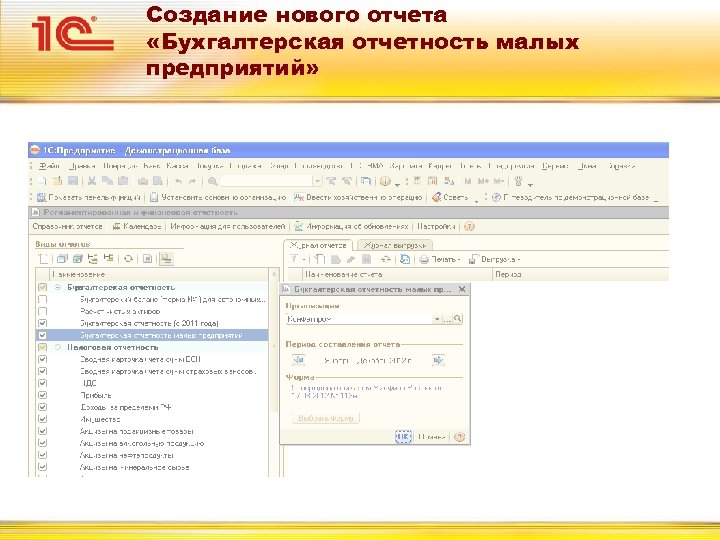Toggle the Прибыль report checkbox
Screen dimensions: 720x540
(42, 395)
